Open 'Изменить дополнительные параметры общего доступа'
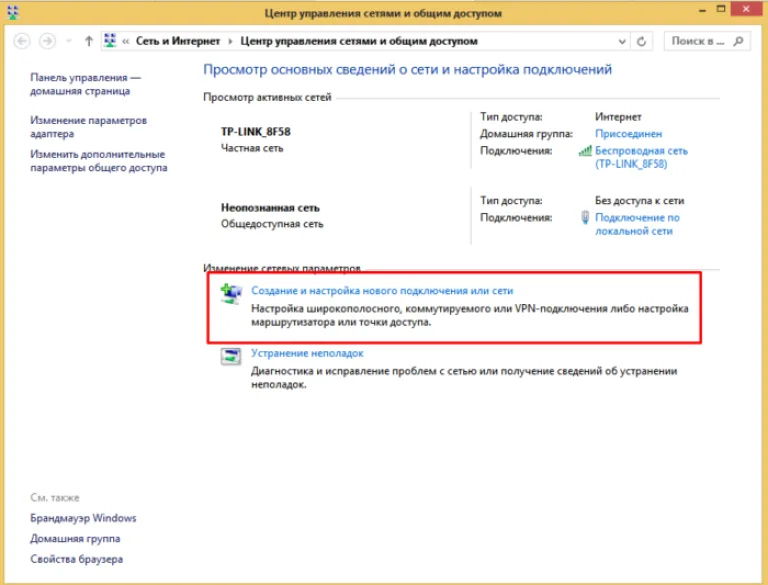 click(99, 161)
